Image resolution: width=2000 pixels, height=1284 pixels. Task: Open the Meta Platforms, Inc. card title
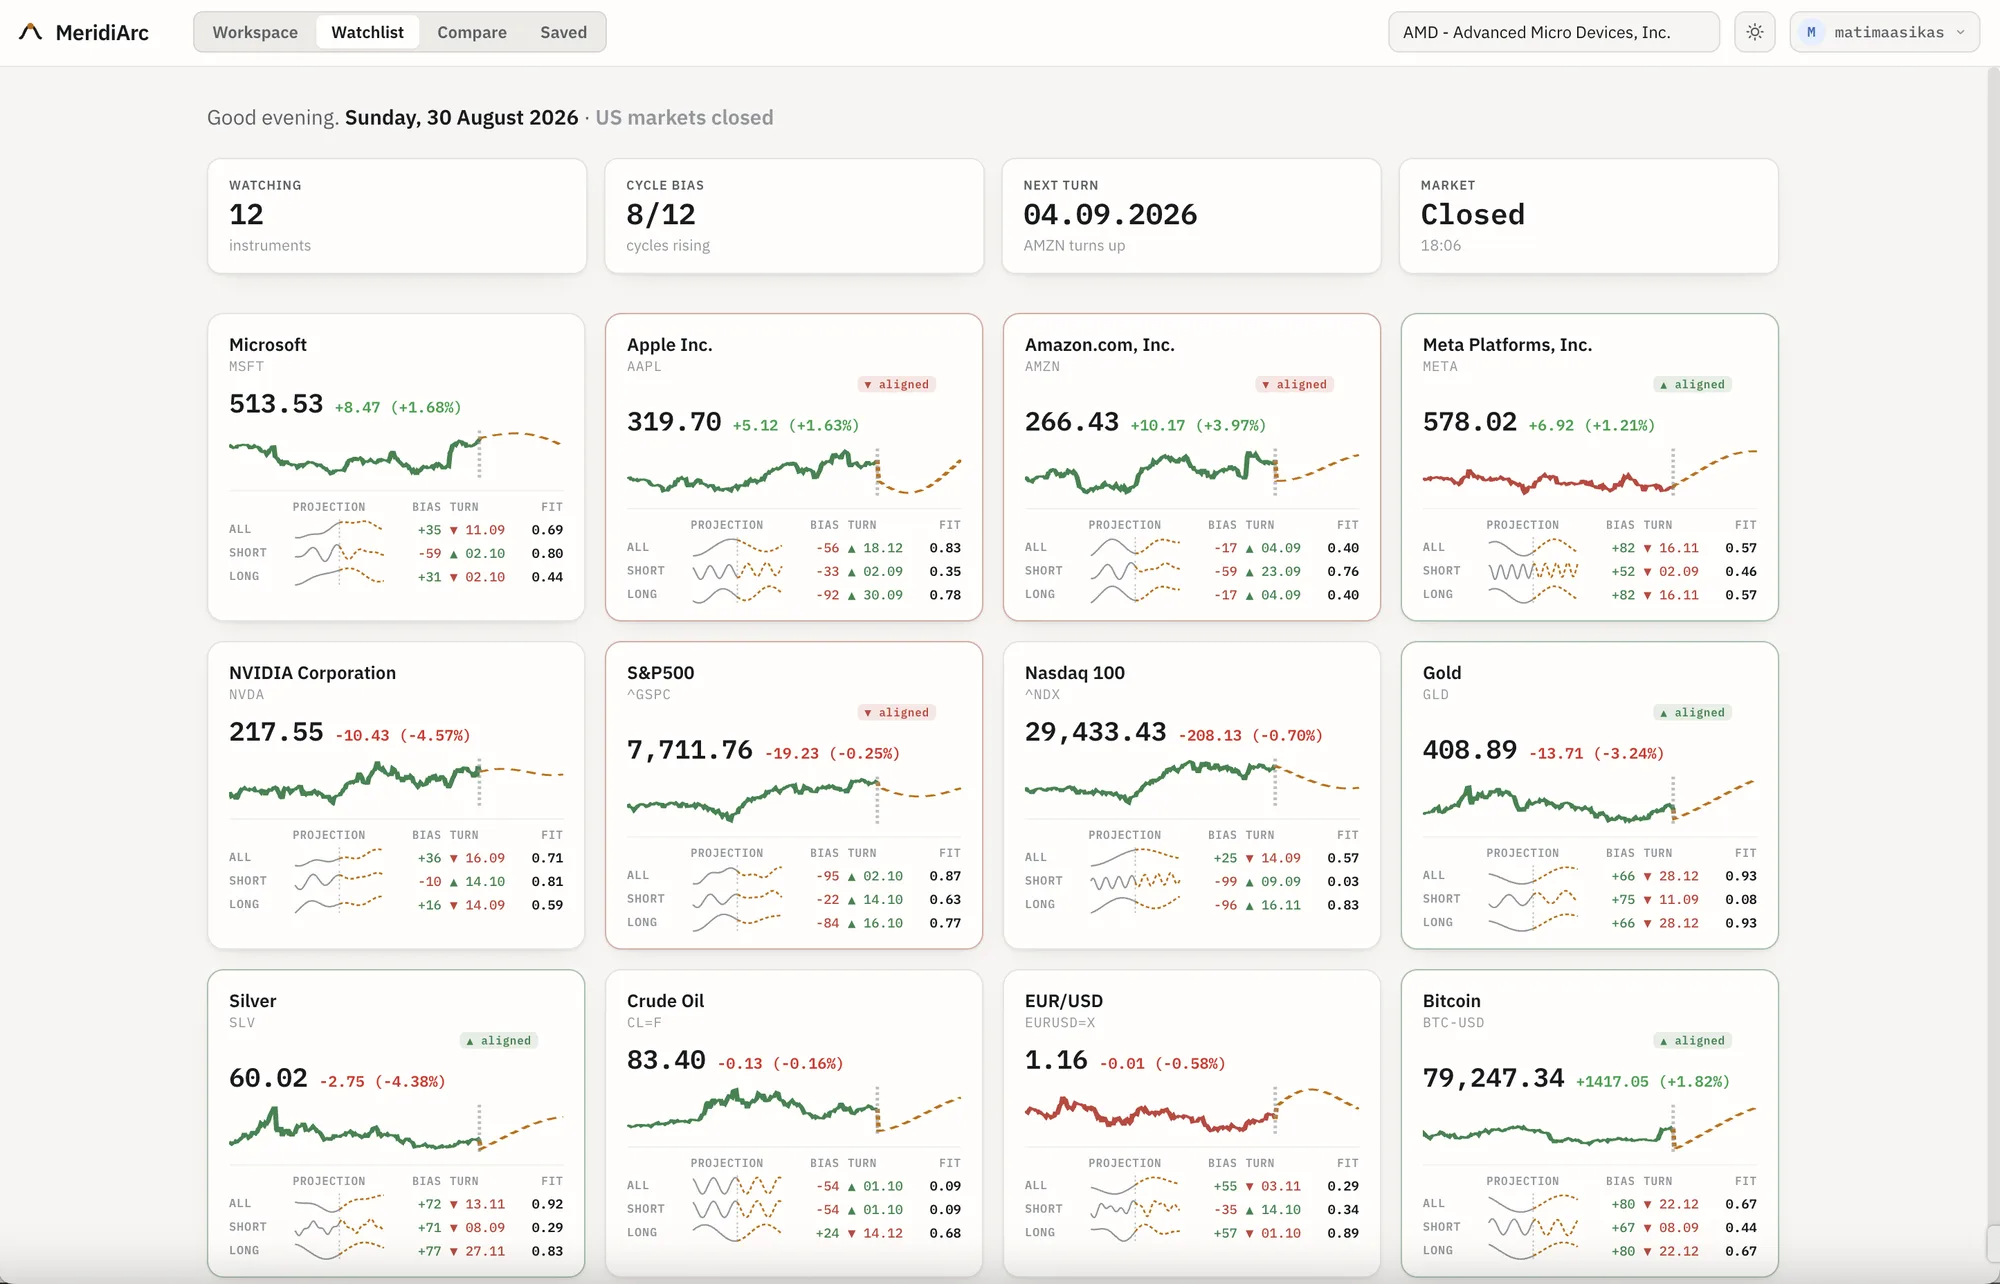tap(1507, 345)
